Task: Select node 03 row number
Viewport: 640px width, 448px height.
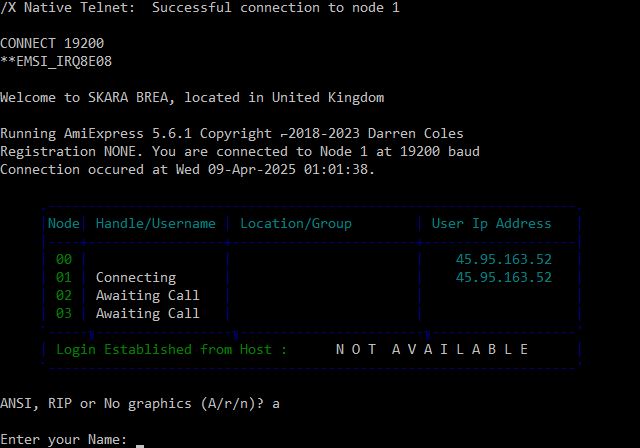Action: (64, 313)
